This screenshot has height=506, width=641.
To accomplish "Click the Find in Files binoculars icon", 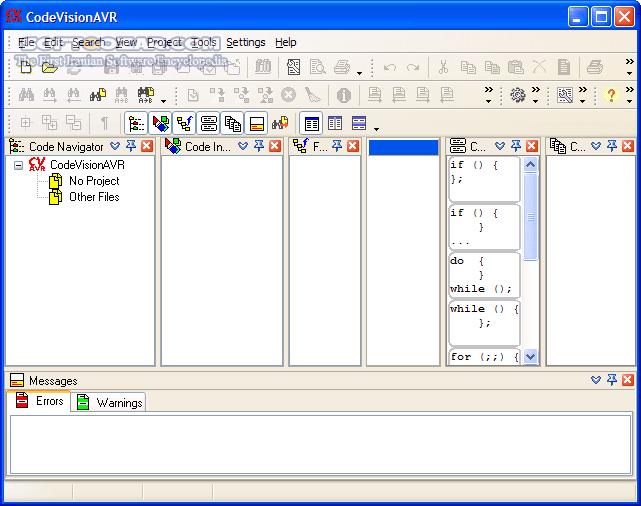I will (98, 95).
